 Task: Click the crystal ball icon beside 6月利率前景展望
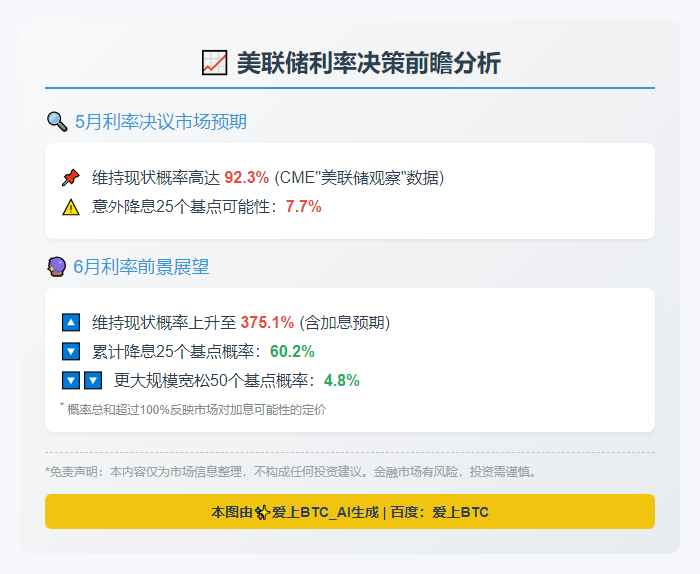coord(57,267)
